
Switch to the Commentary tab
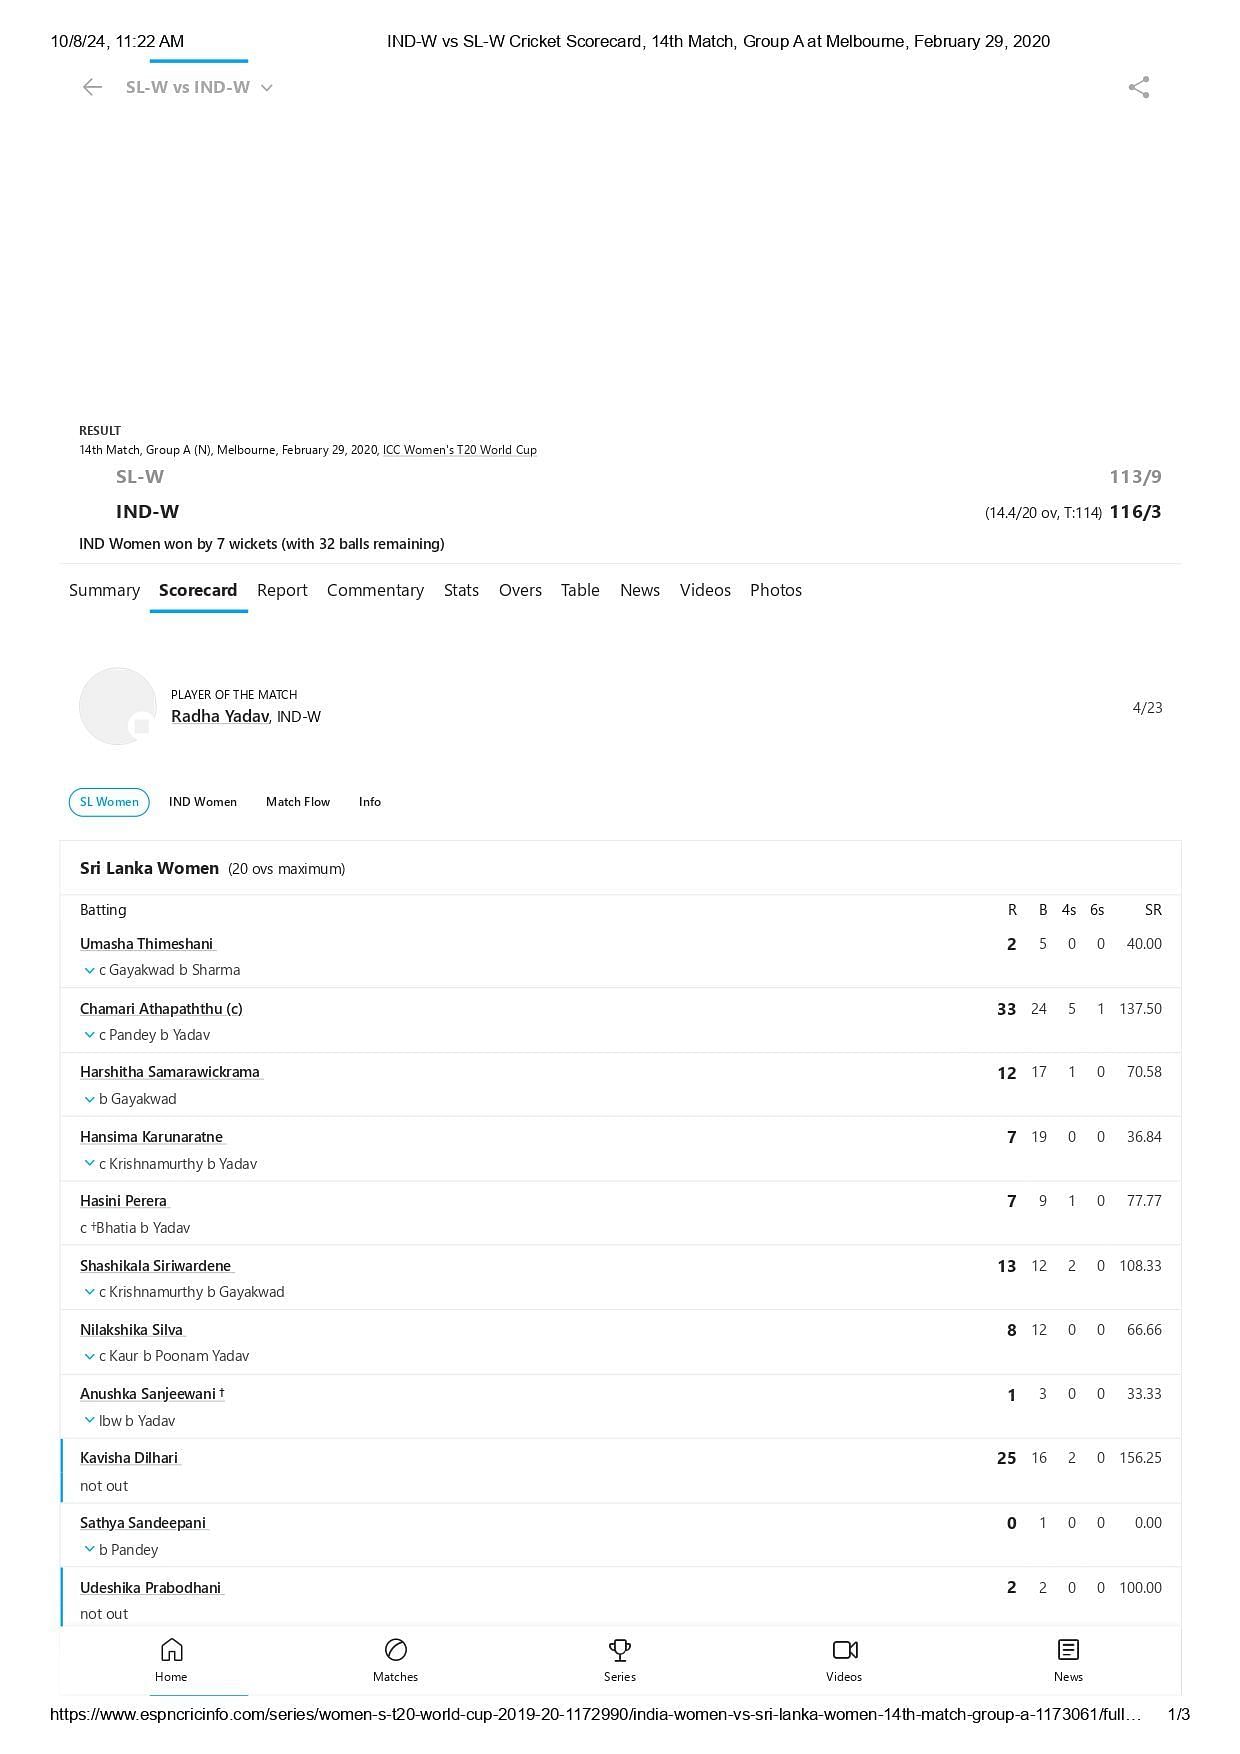click(375, 590)
